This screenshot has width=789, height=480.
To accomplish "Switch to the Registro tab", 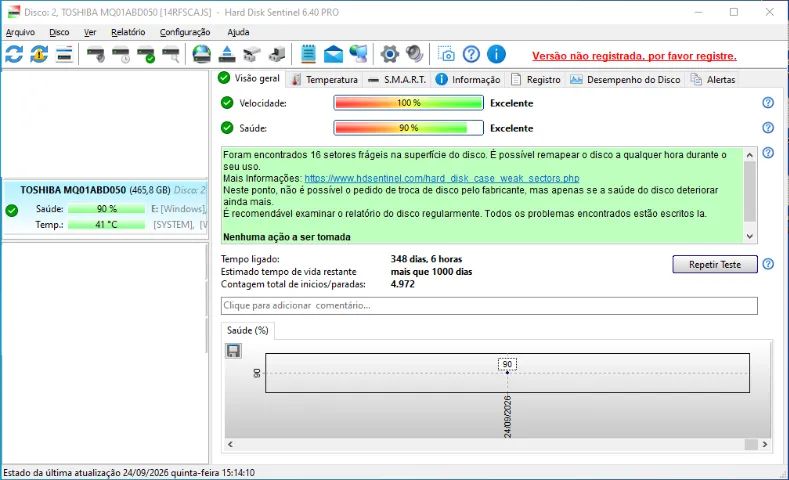I will (x=536, y=79).
